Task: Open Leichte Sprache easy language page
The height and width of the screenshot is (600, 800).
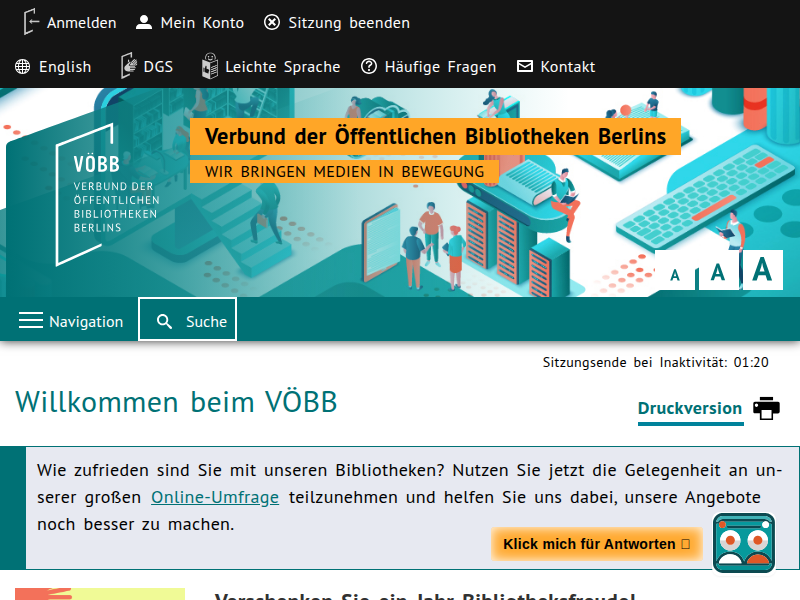Action: [271, 67]
